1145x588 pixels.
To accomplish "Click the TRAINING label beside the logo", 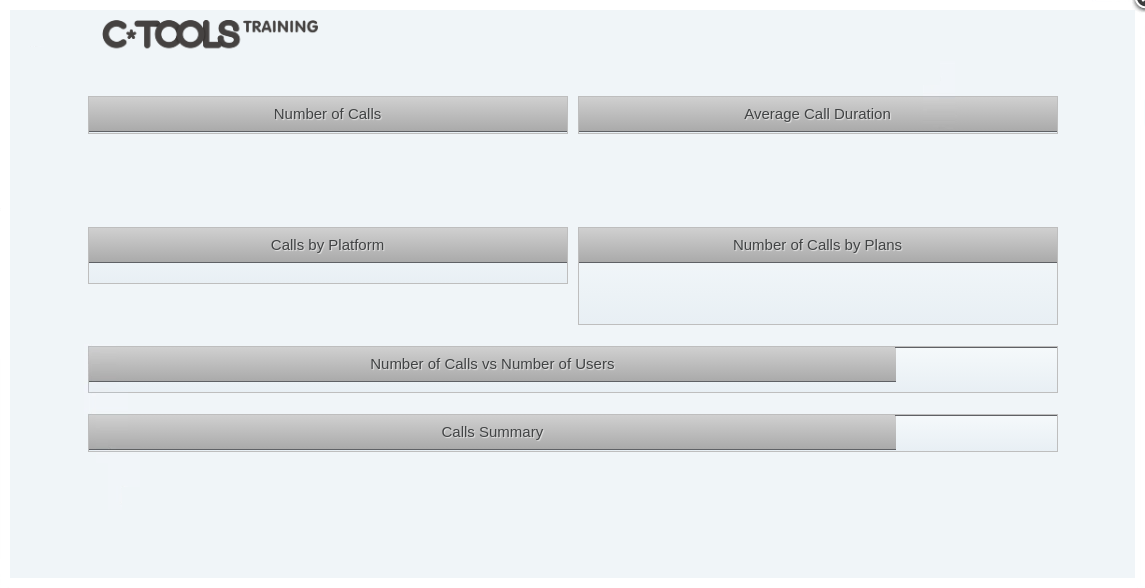I will (x=280, y=27).
